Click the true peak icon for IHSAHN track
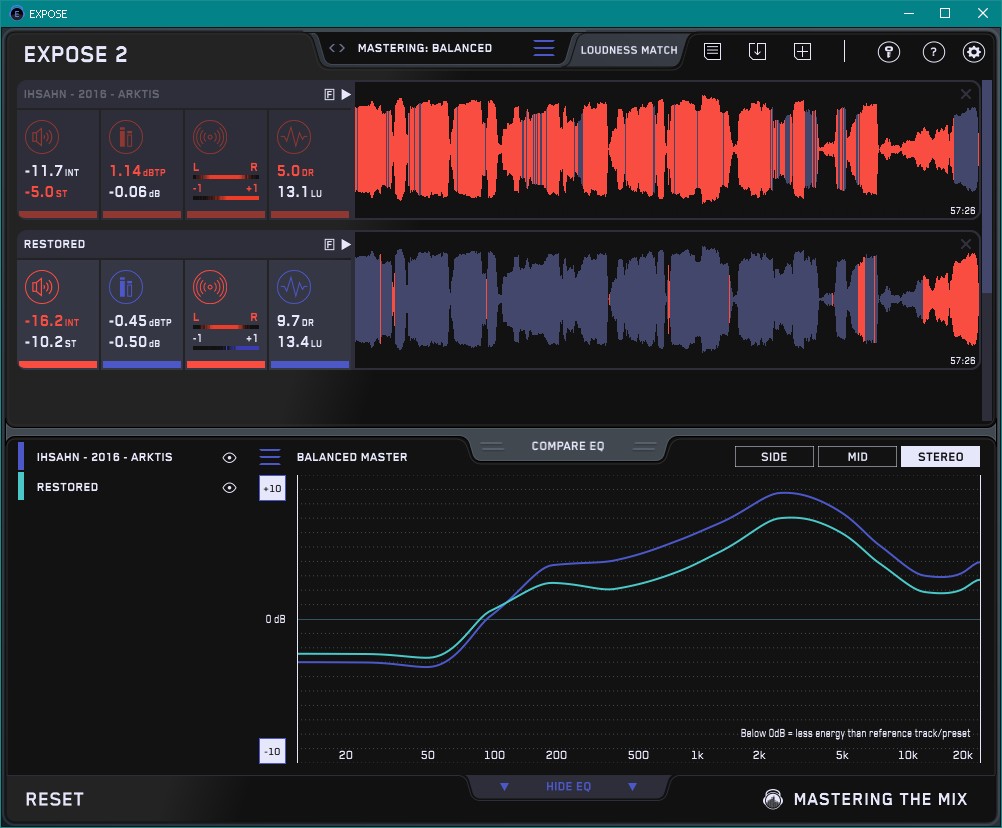 pos(126,138)
